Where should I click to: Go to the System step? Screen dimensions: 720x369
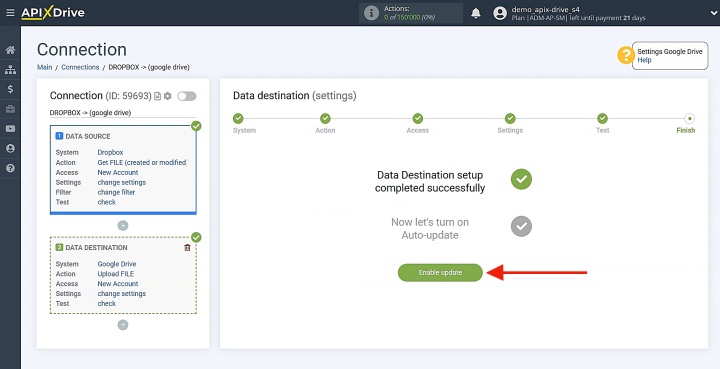(238, 118)
